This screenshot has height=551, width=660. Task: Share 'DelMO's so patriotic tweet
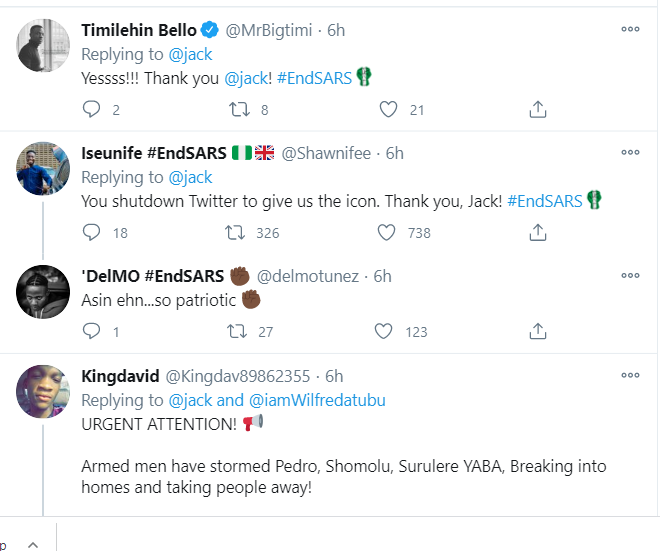[x=536, y=330]
